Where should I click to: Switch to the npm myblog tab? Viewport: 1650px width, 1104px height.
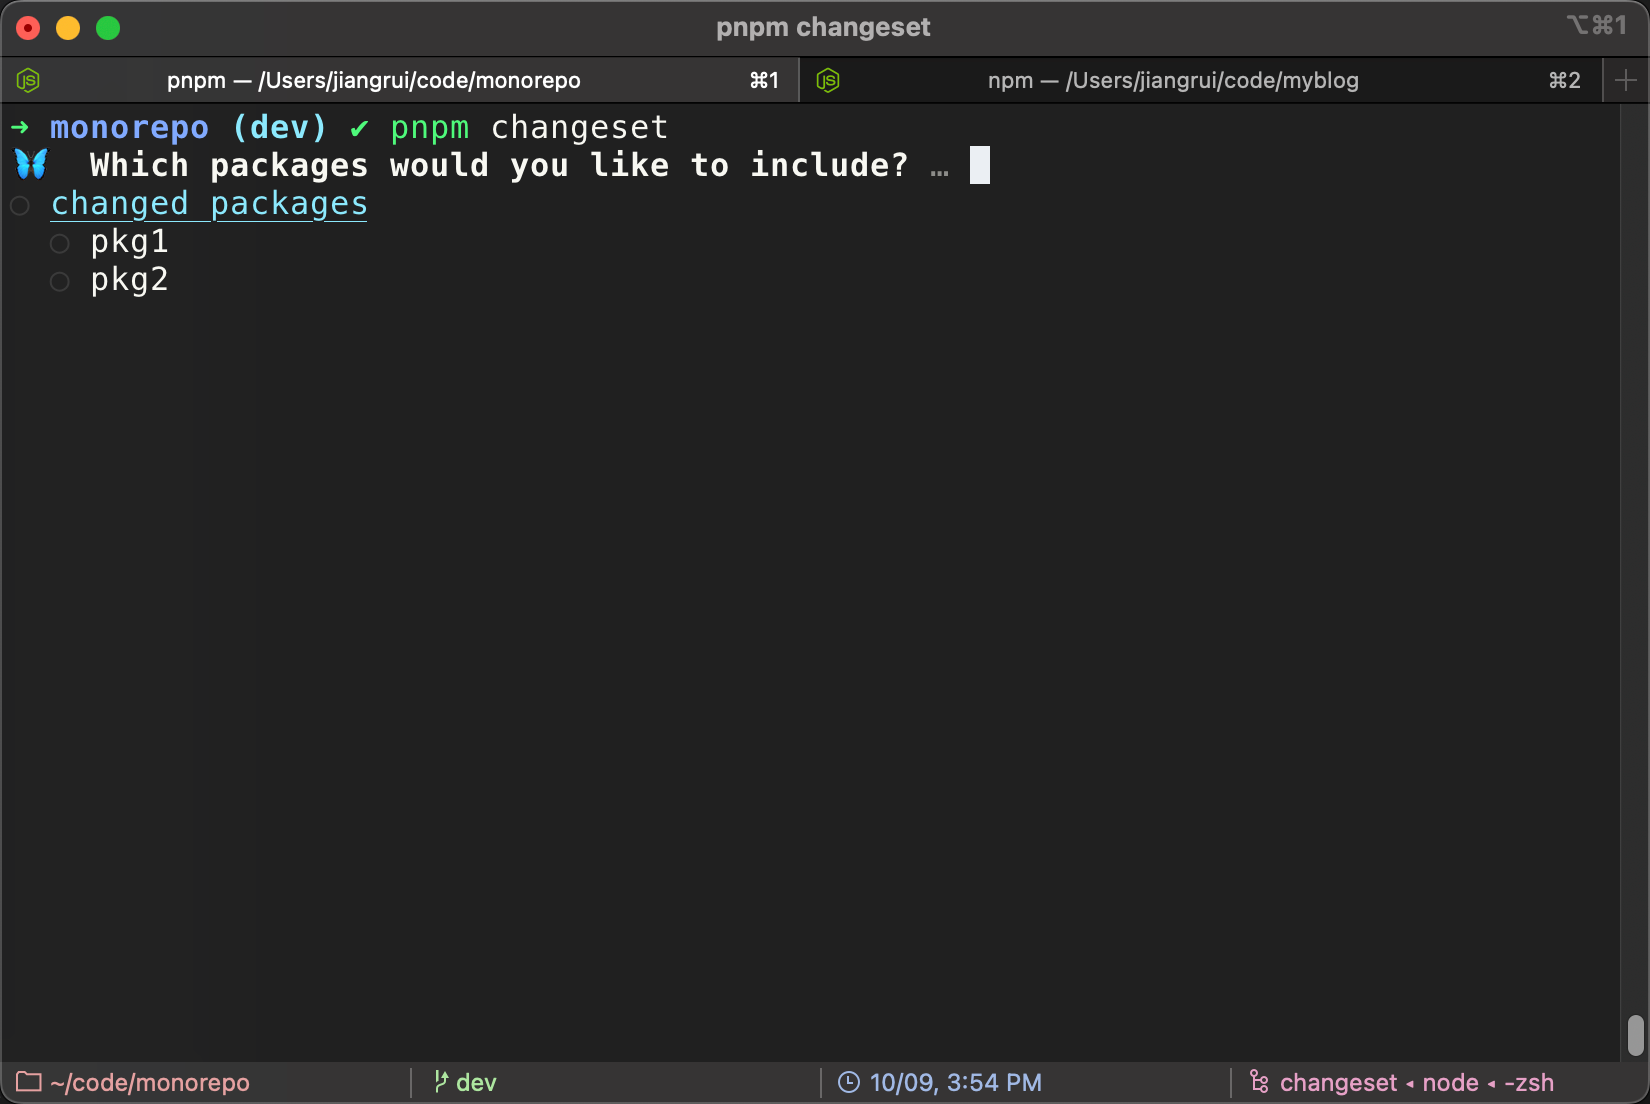coord(1200,80)
